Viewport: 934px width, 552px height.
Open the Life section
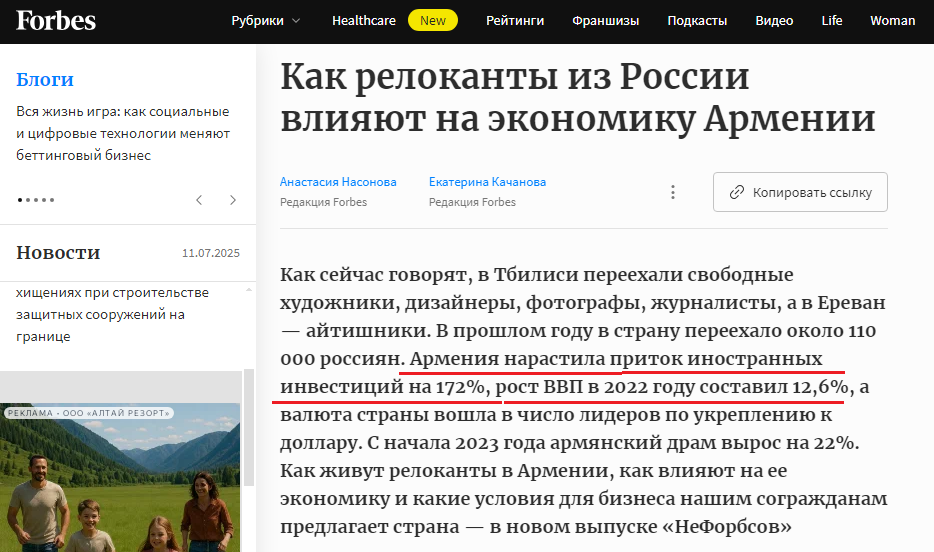(832, 21)
